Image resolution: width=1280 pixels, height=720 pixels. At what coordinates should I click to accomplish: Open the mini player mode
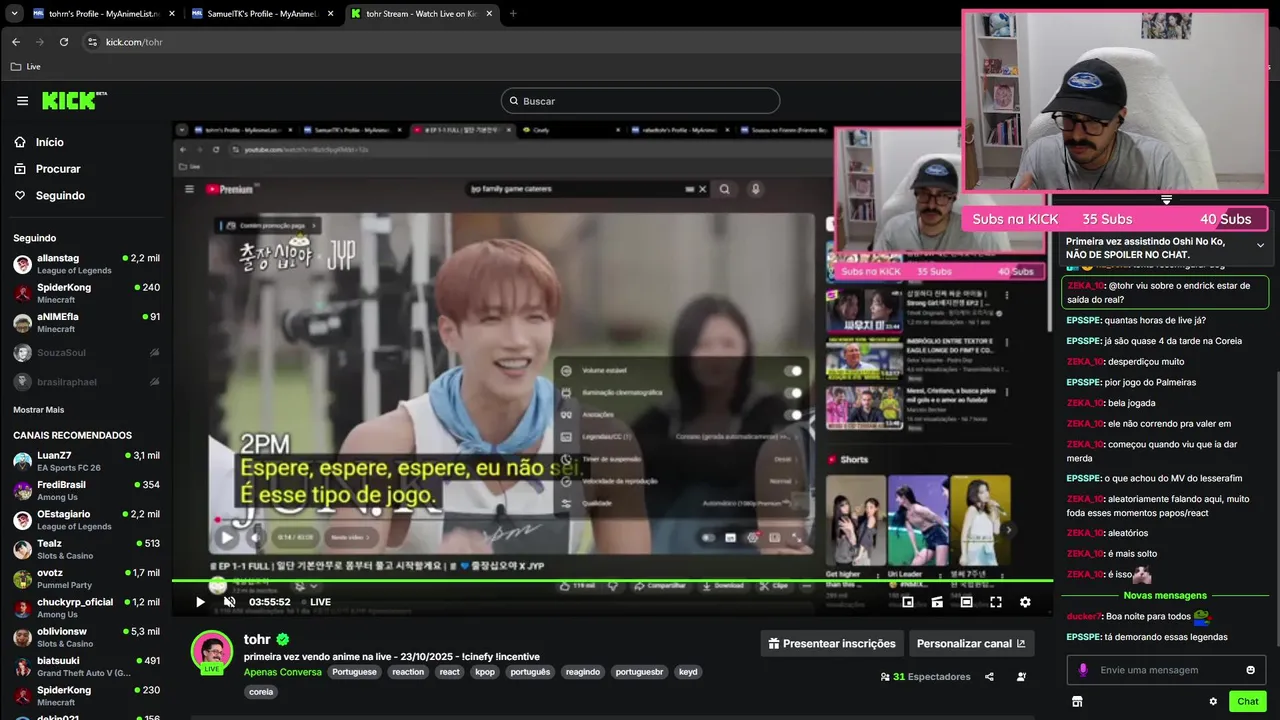click(x=908, y=602)
